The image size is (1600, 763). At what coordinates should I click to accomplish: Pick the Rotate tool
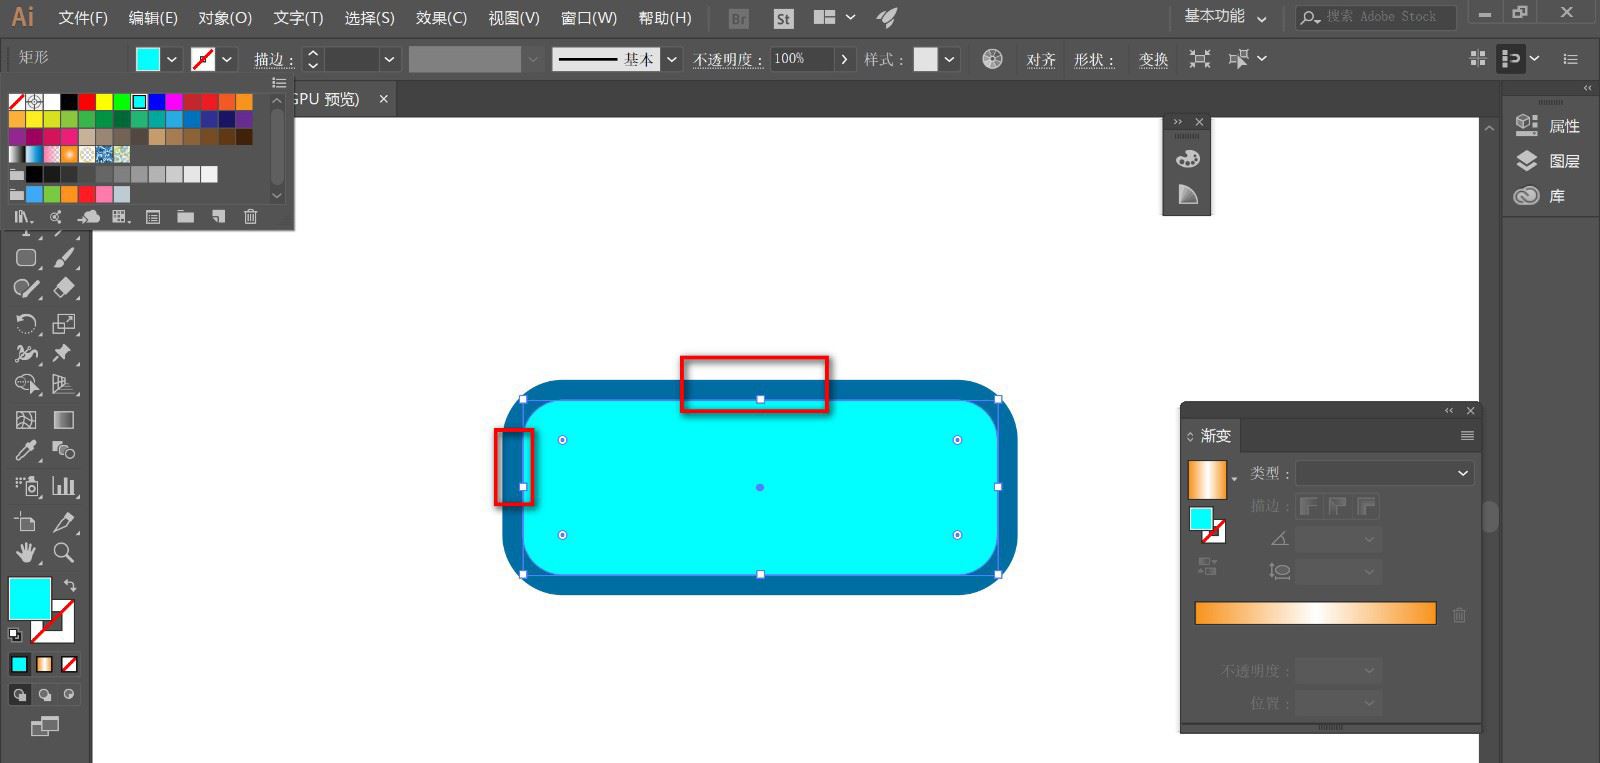[x=26, y=324]
